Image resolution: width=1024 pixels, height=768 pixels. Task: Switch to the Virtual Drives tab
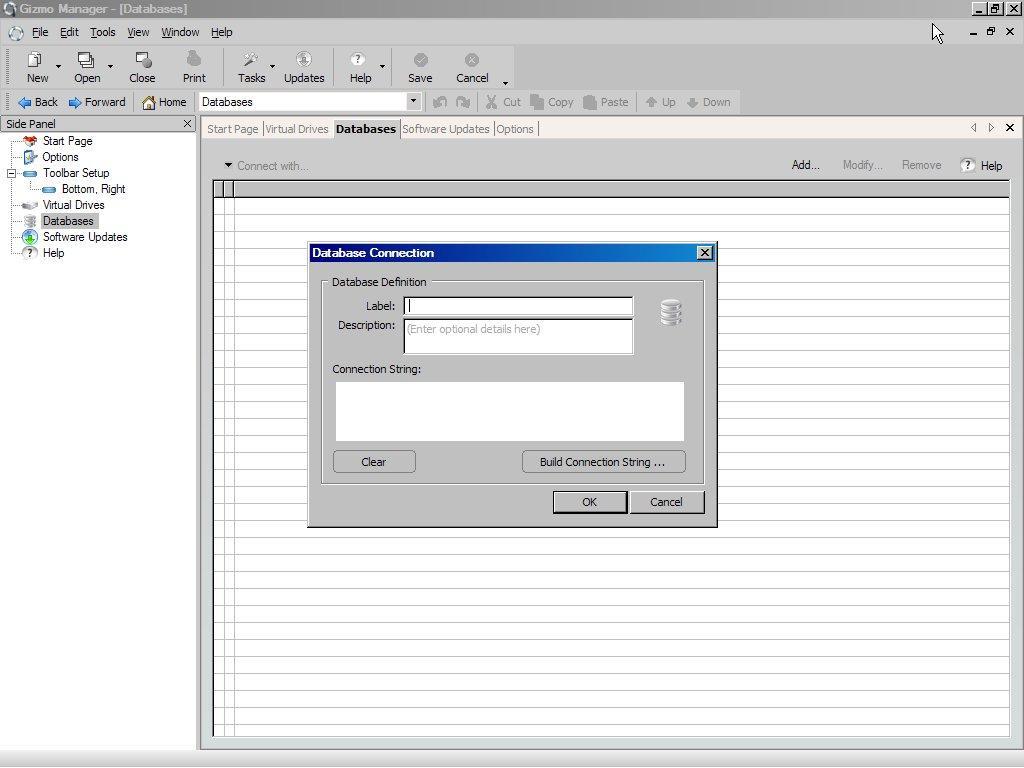click(x=297, y=128)
